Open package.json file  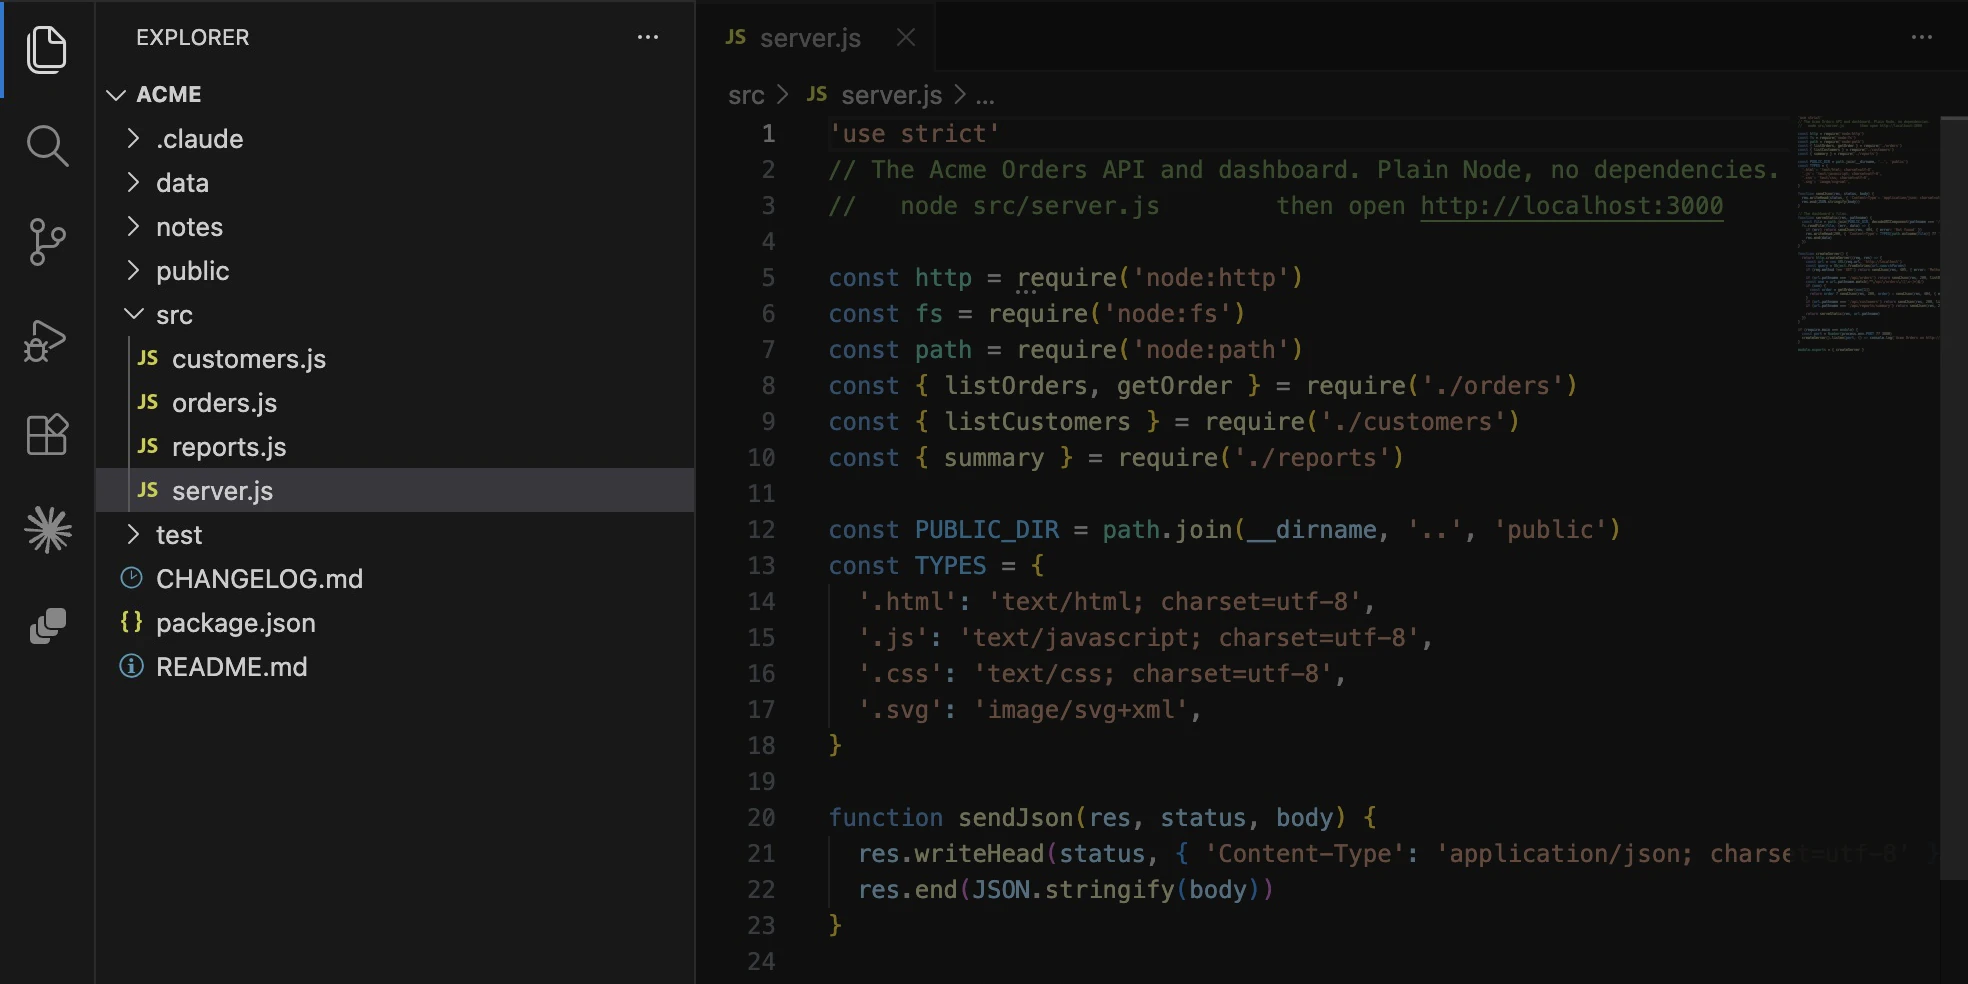tap(395, 622)
